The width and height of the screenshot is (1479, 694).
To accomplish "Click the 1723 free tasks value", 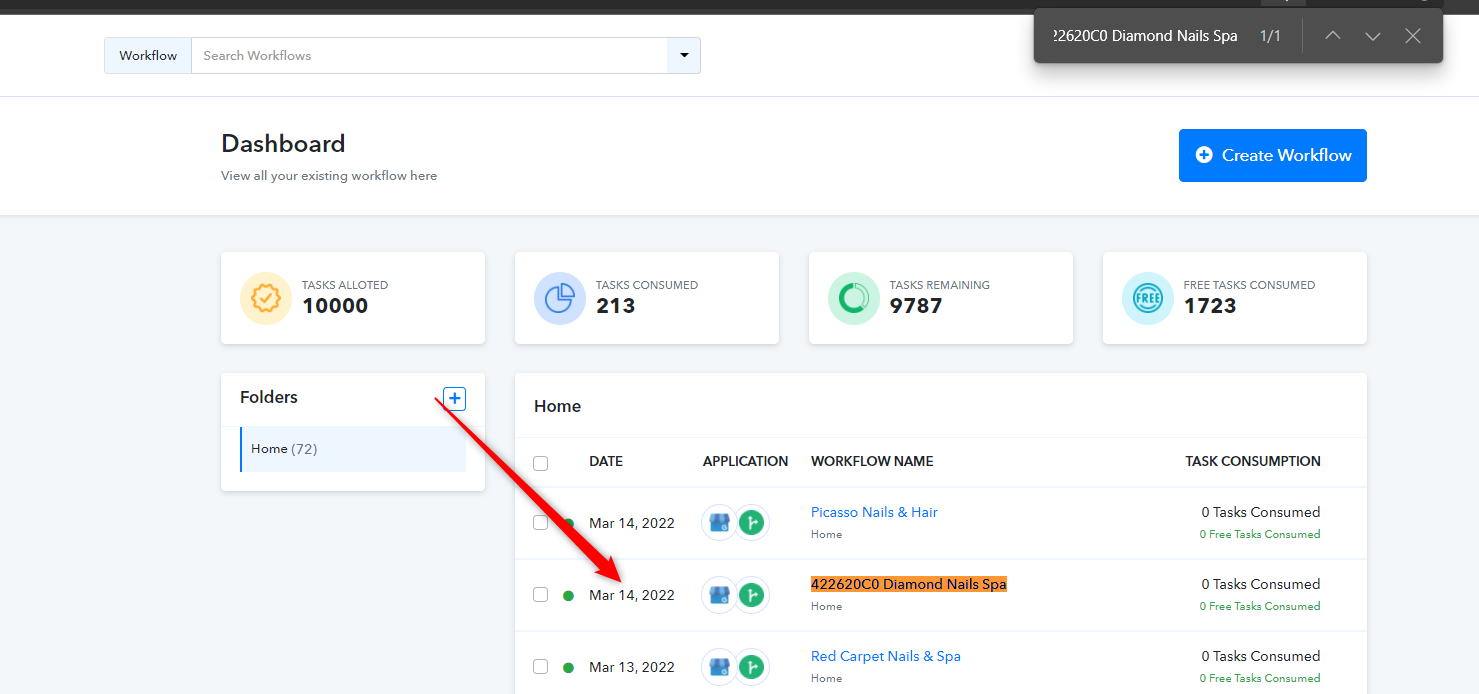I will click(x=1210, y=306).
